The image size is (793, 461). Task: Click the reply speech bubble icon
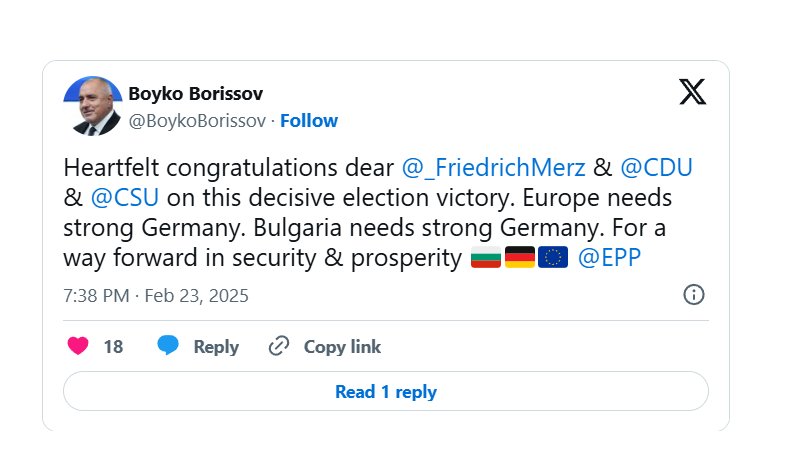click(168, 346)
